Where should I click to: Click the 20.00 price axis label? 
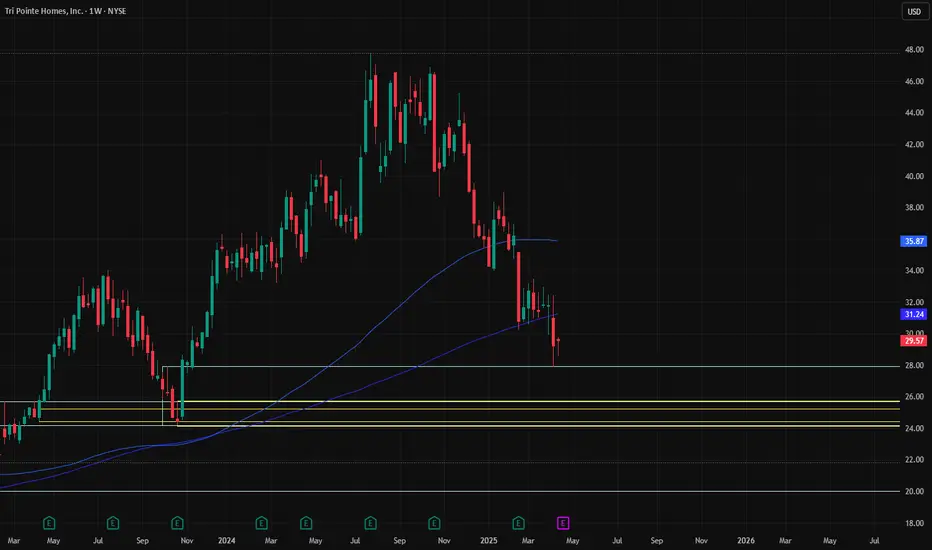pos(914,491)
